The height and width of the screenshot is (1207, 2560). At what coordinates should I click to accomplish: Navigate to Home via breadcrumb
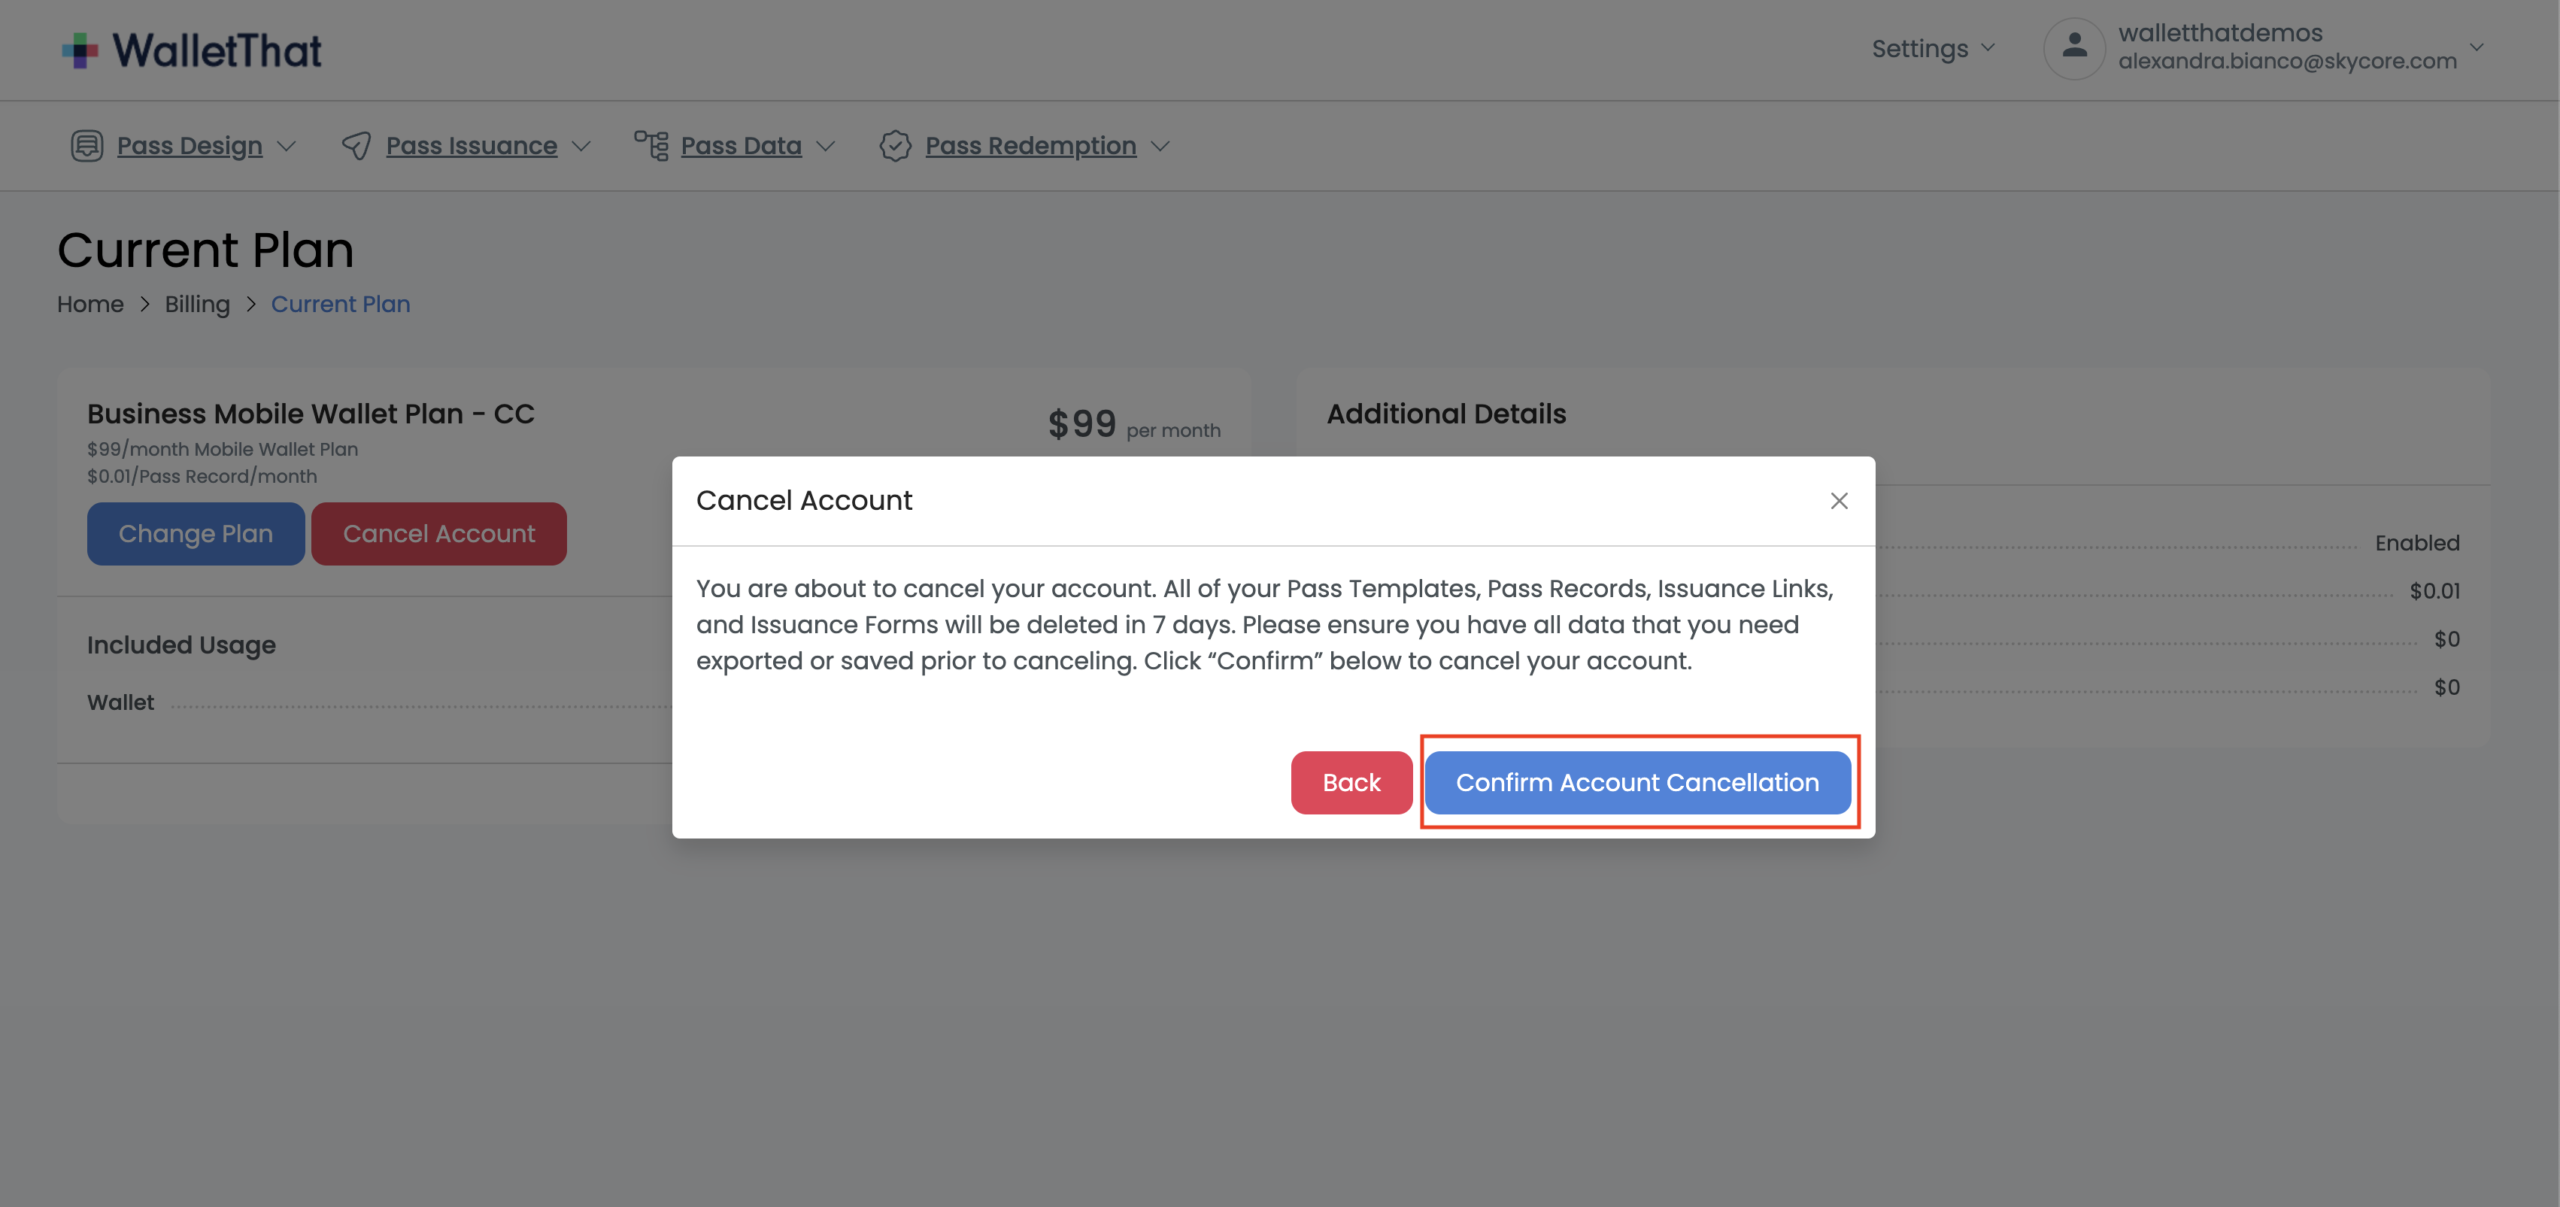[x=90, y=304]
